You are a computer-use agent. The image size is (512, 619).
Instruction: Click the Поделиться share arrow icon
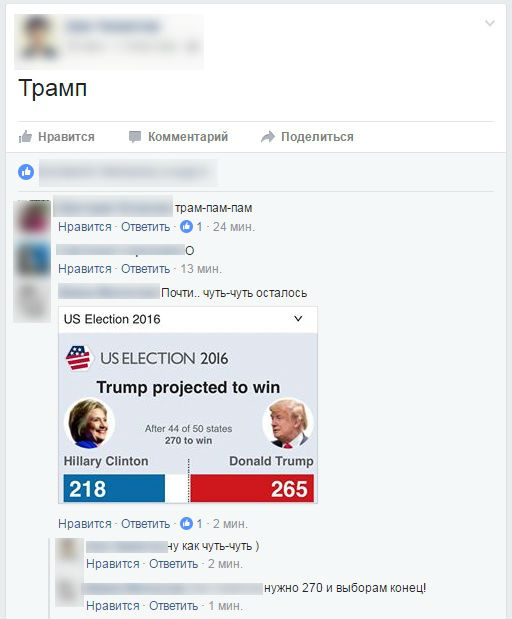coord(268,137)
